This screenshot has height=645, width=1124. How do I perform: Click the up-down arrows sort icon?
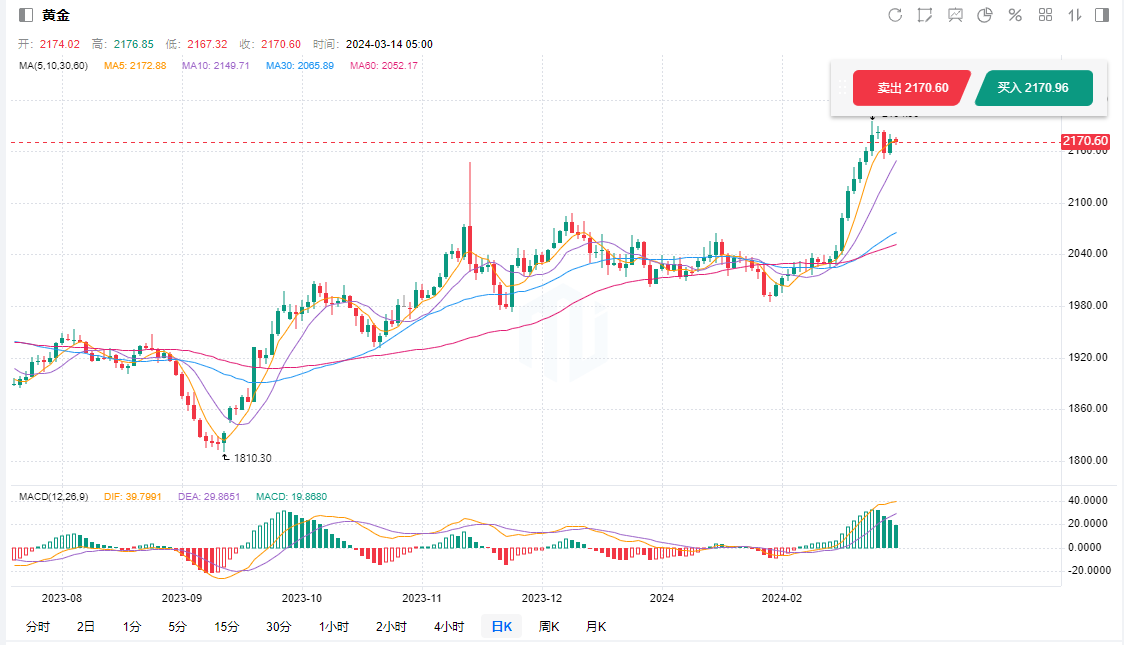(1075, 15)
